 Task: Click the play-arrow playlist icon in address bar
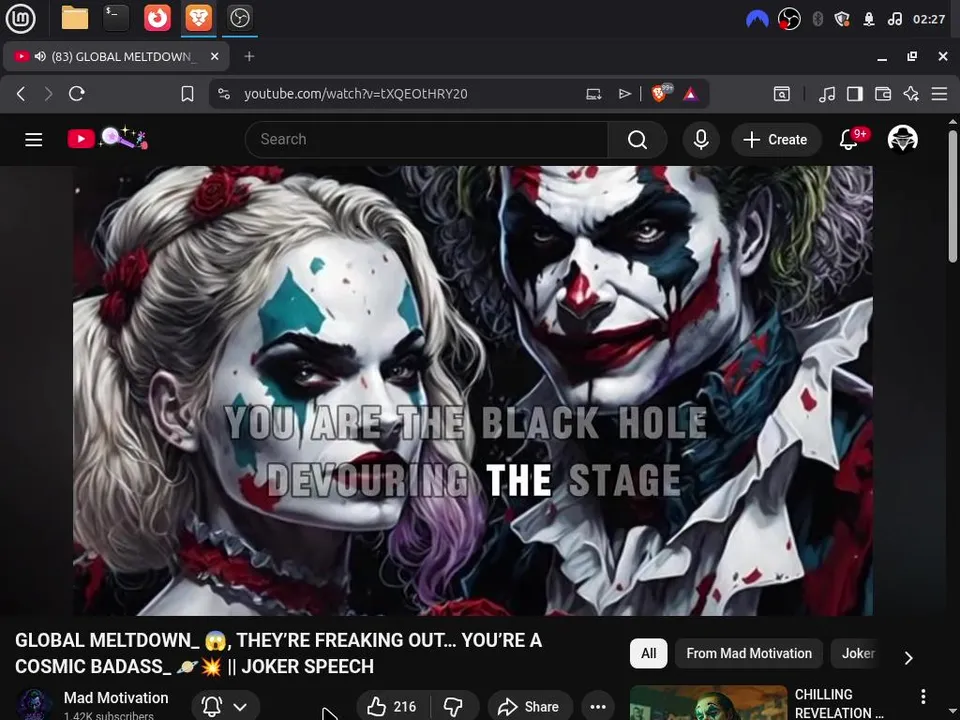(x=624, y=94)
